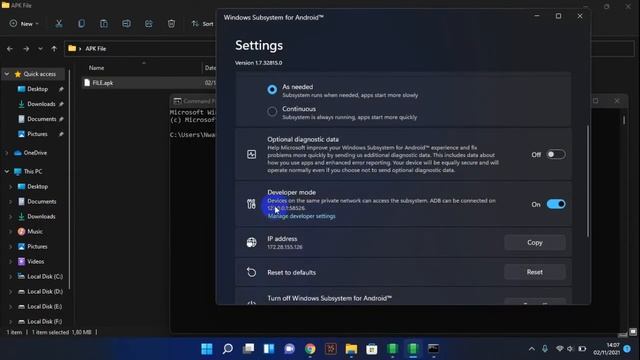Screen dimensions: 640x360
Task: Click the network Wi-Fi tray icon
Action: [560, 349]
